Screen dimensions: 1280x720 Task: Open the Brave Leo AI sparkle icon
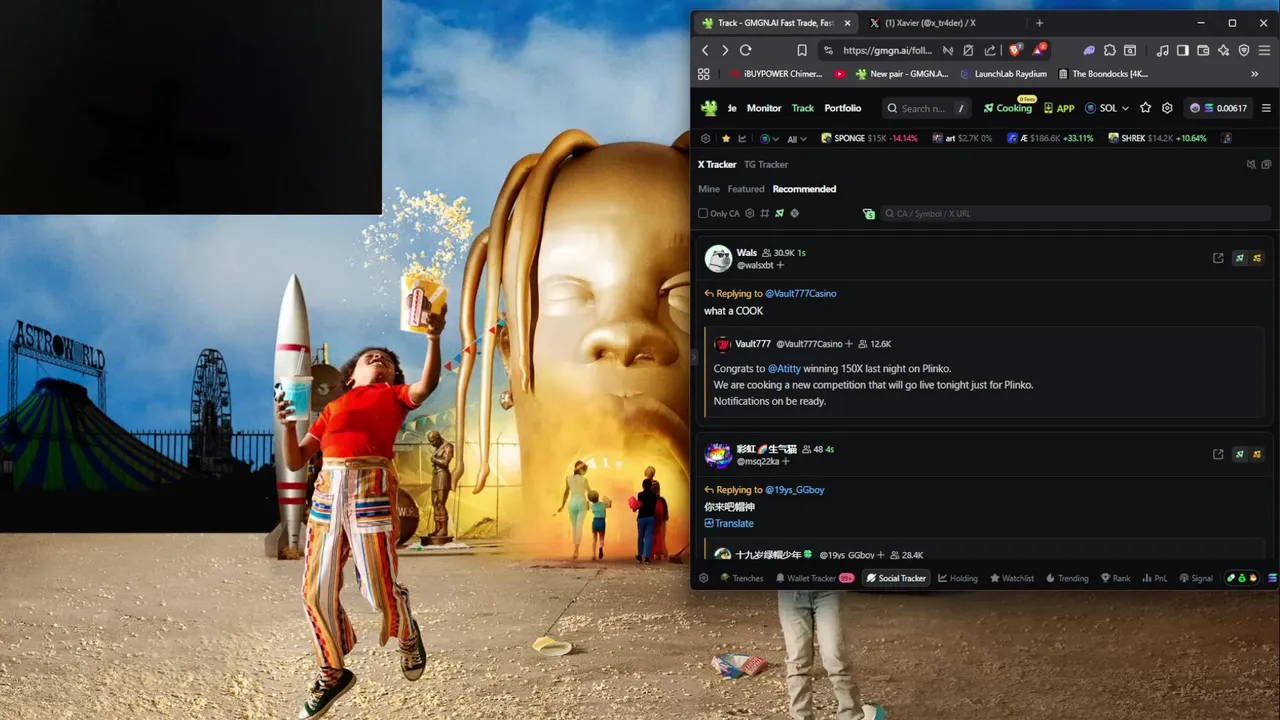coord(1223,50)
